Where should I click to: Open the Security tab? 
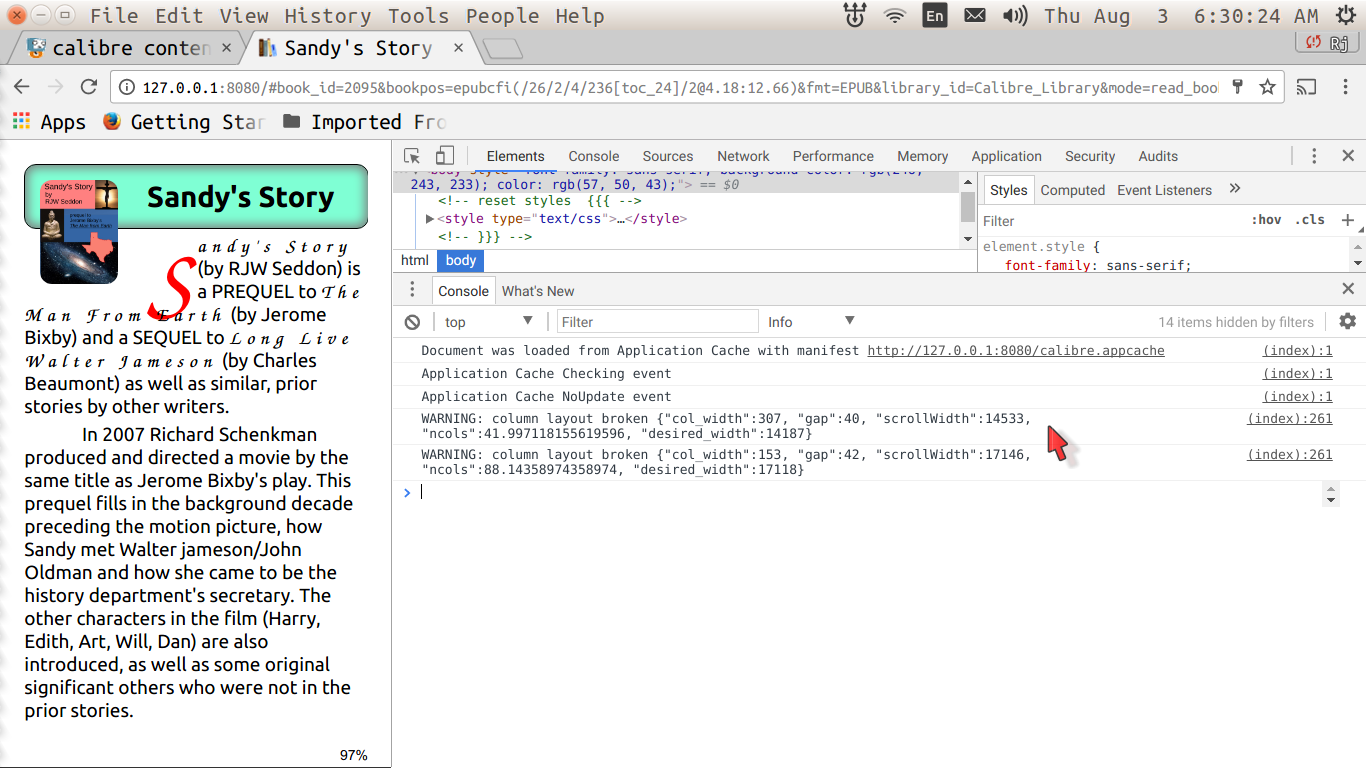coord(1090,156)
